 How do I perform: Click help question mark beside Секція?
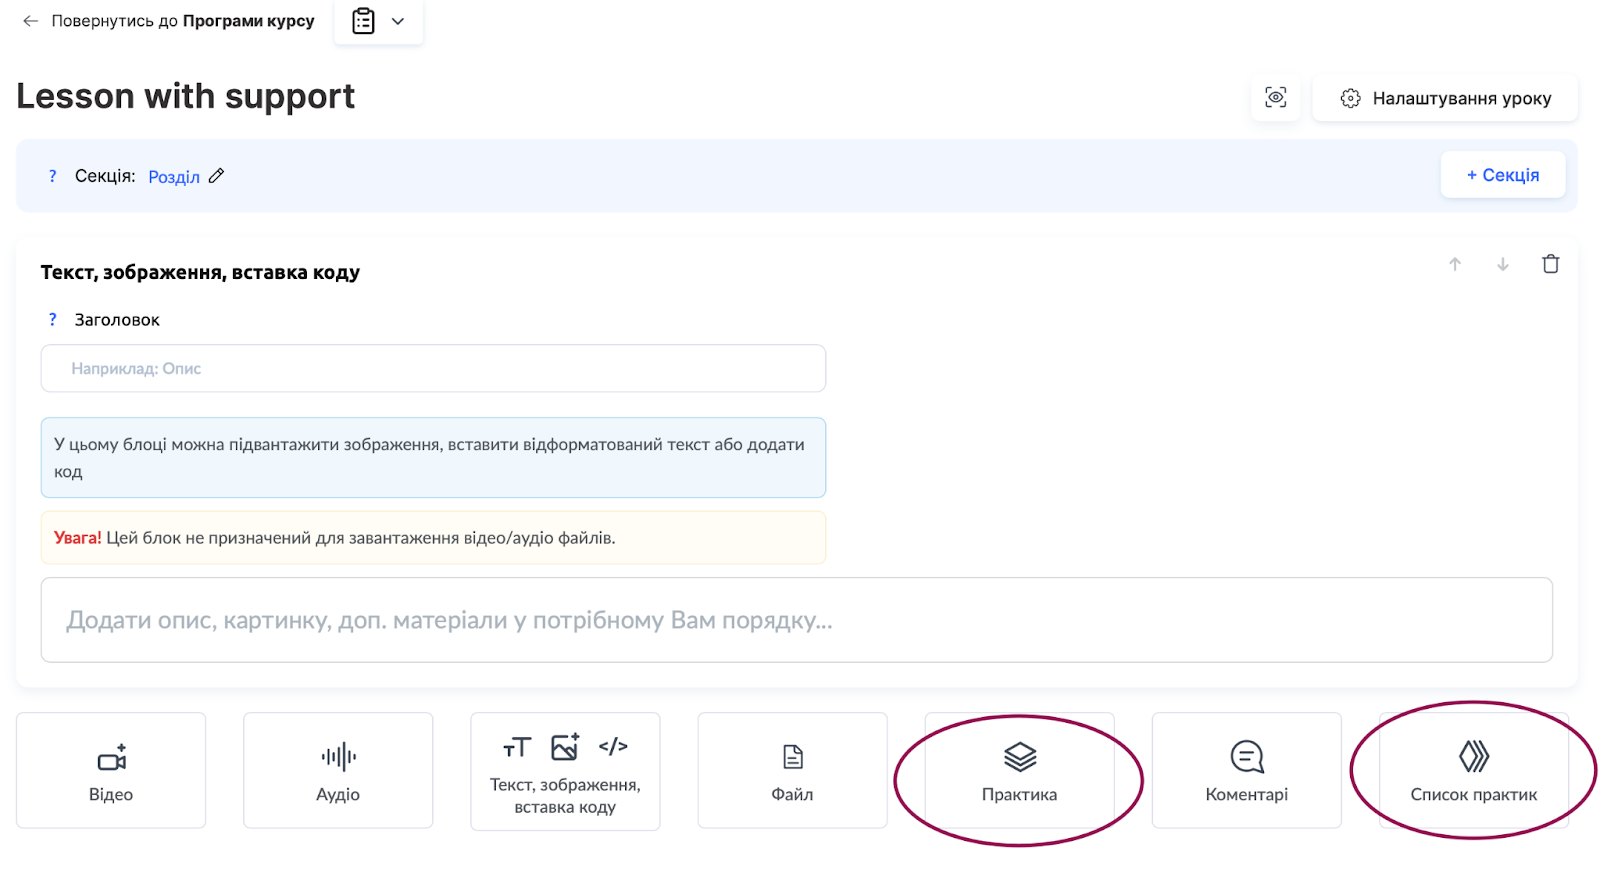[53, 176]
